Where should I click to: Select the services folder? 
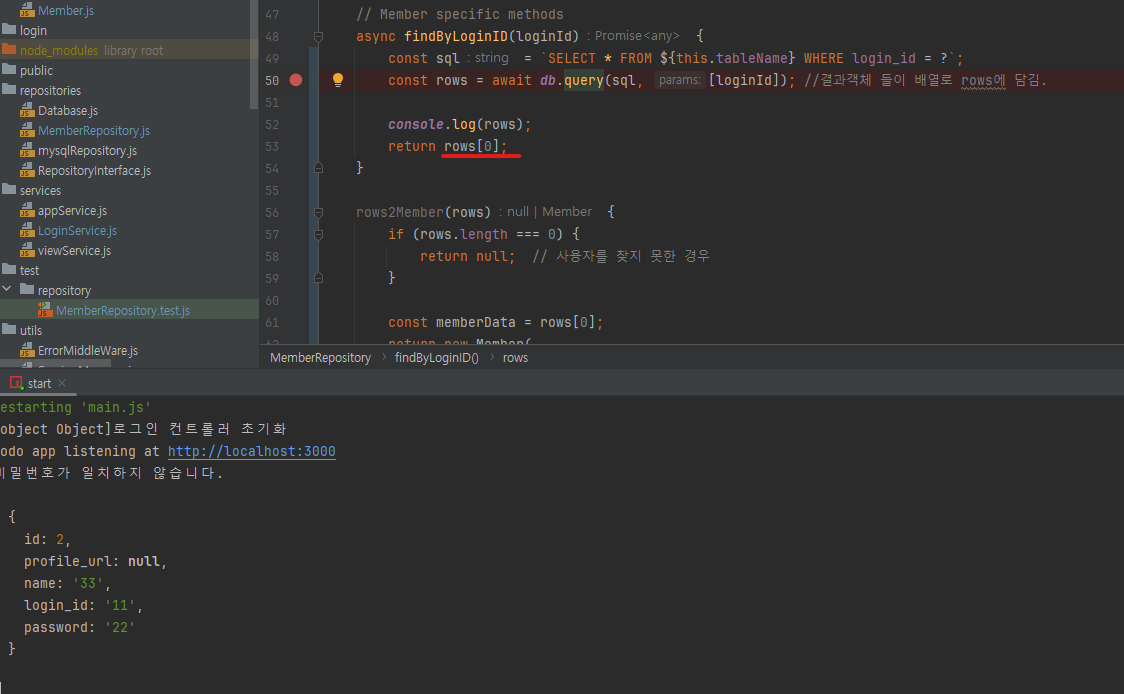[x=40, y=191]
